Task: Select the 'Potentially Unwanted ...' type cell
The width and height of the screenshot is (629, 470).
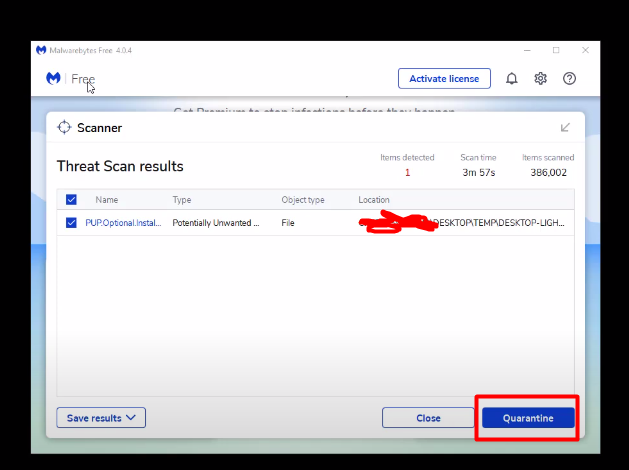Action: tap(216, 223)
